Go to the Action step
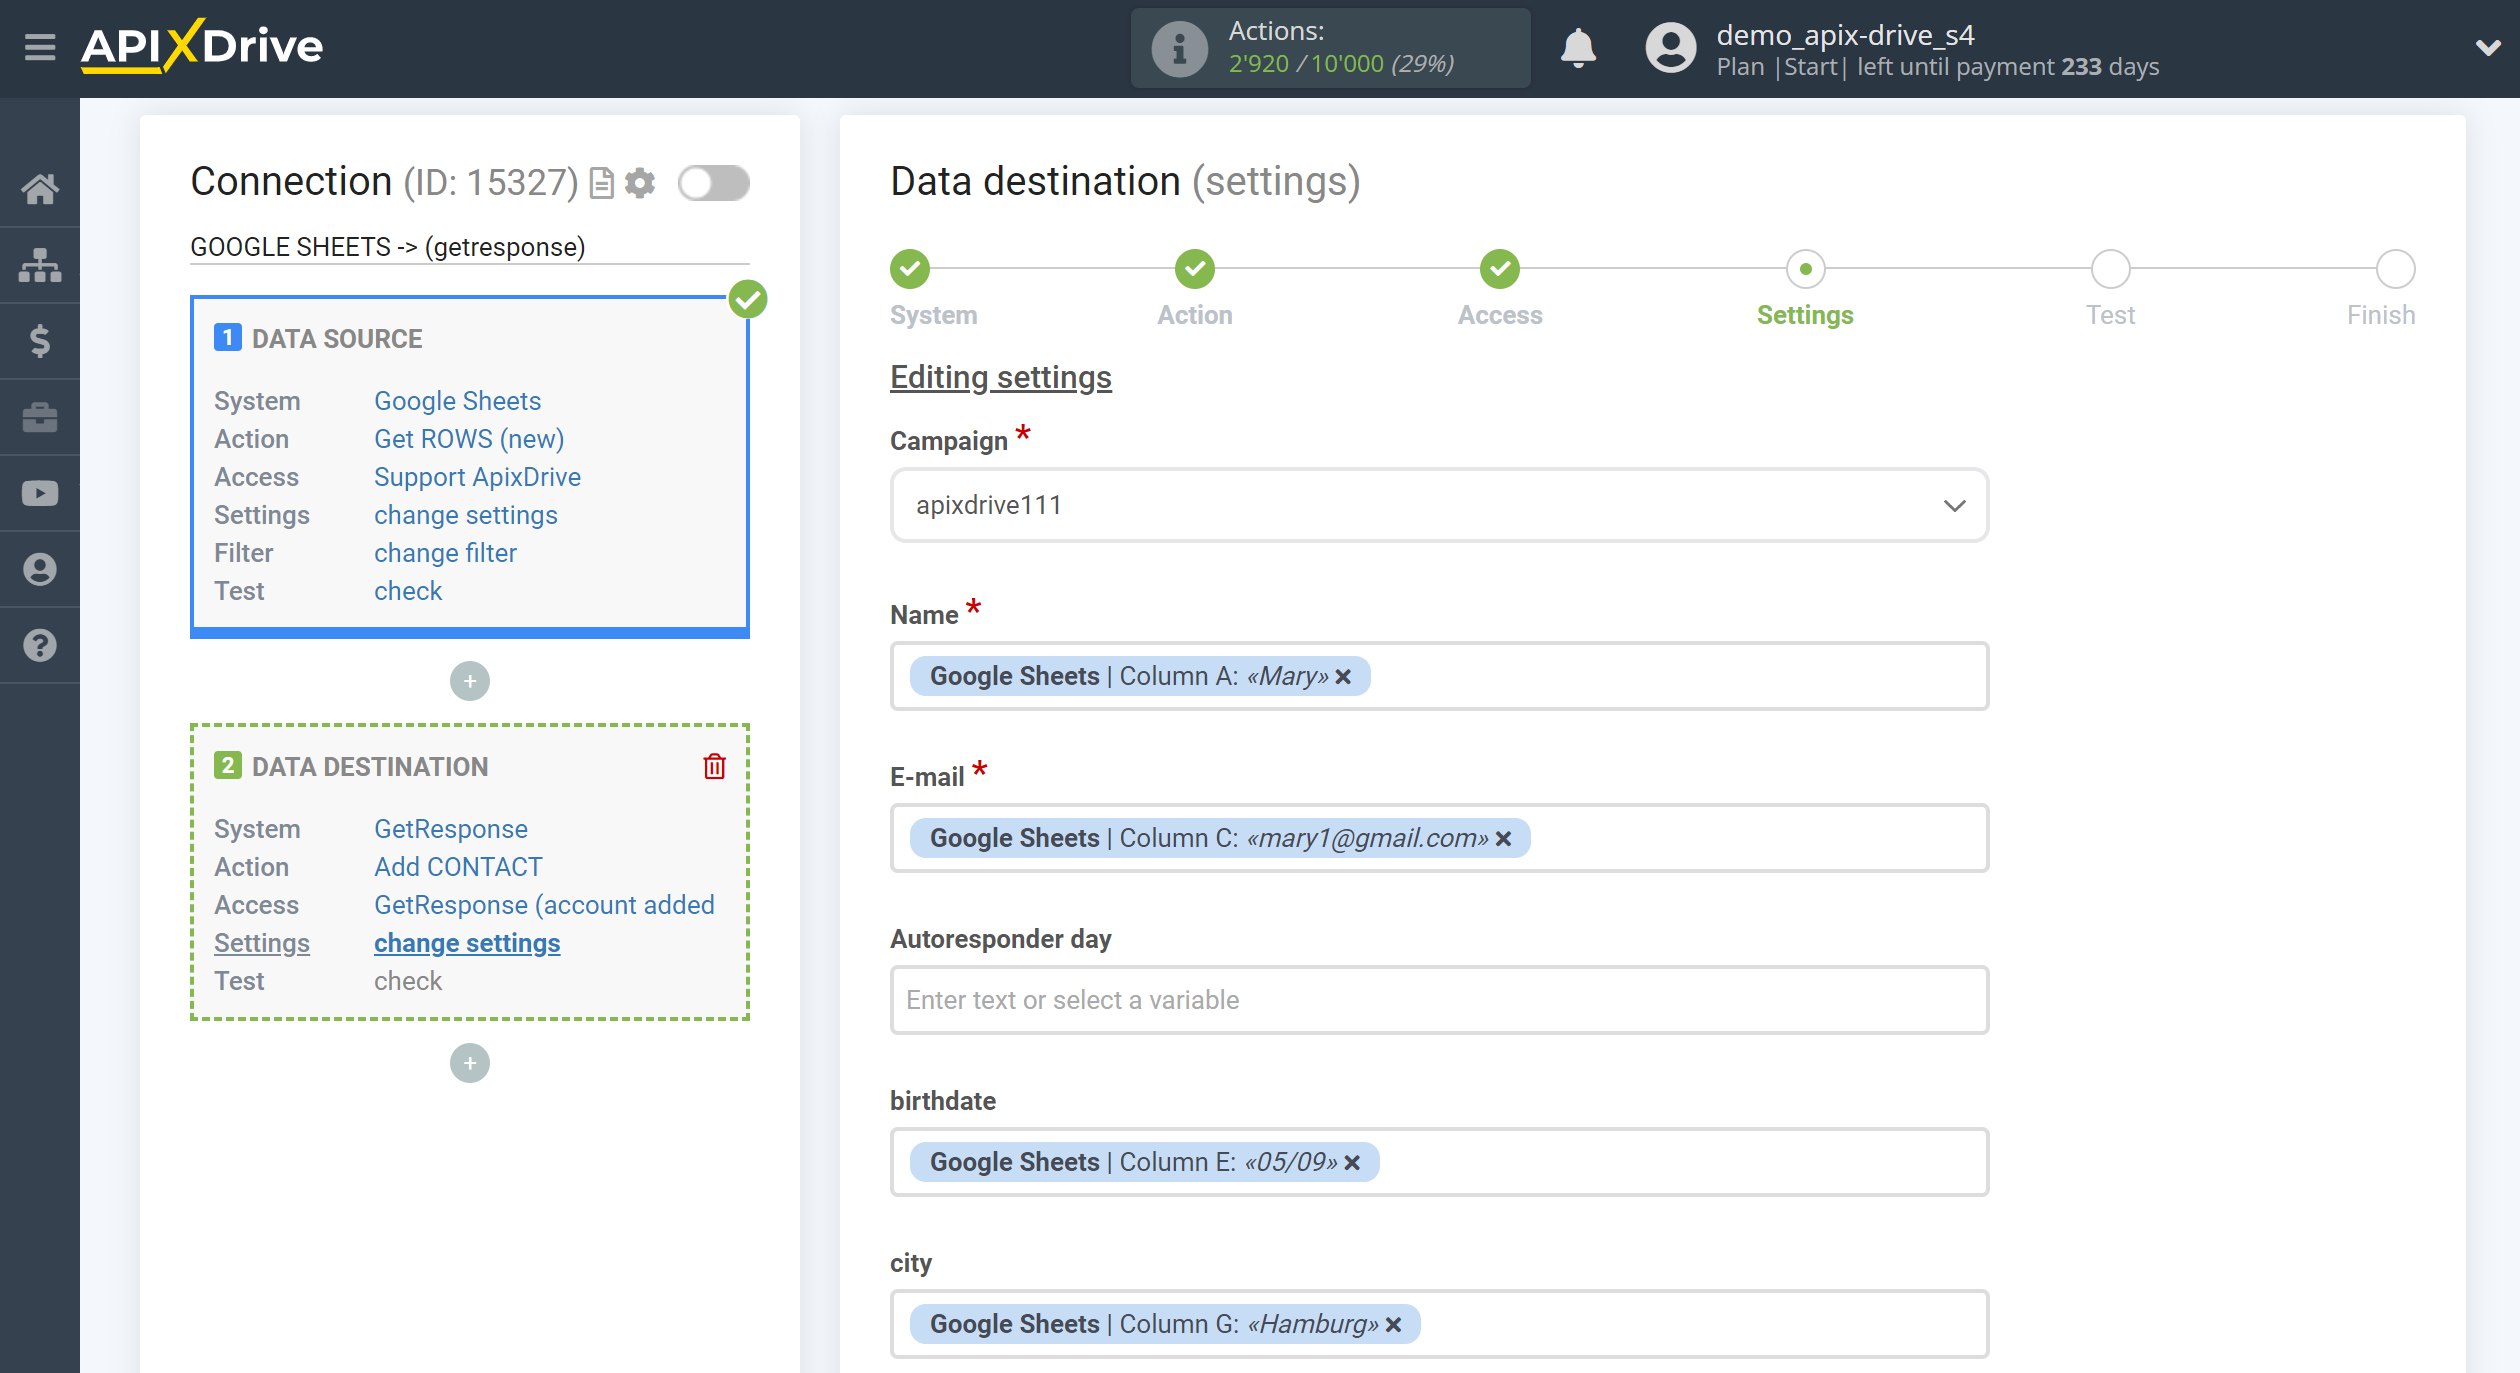This screenshot has height=1373, width=2520. [x=1195, y=268]
